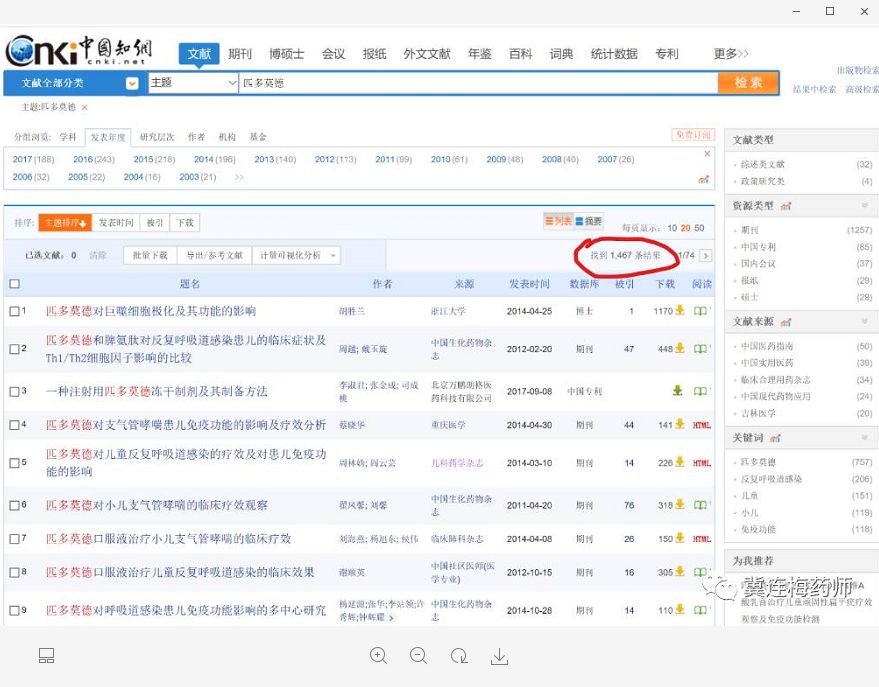Go to next page with the arrow control
This screenshot has width=879, height=687.
(706, 256)
